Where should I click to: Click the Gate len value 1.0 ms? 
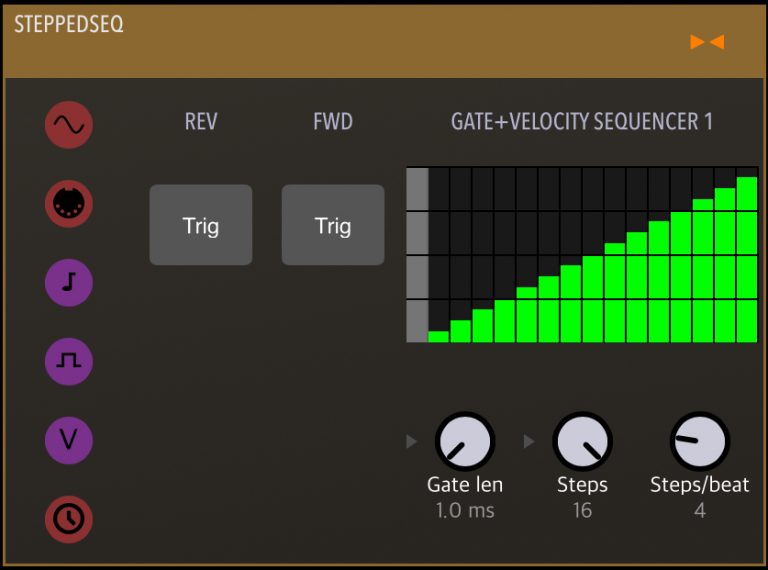465,511
